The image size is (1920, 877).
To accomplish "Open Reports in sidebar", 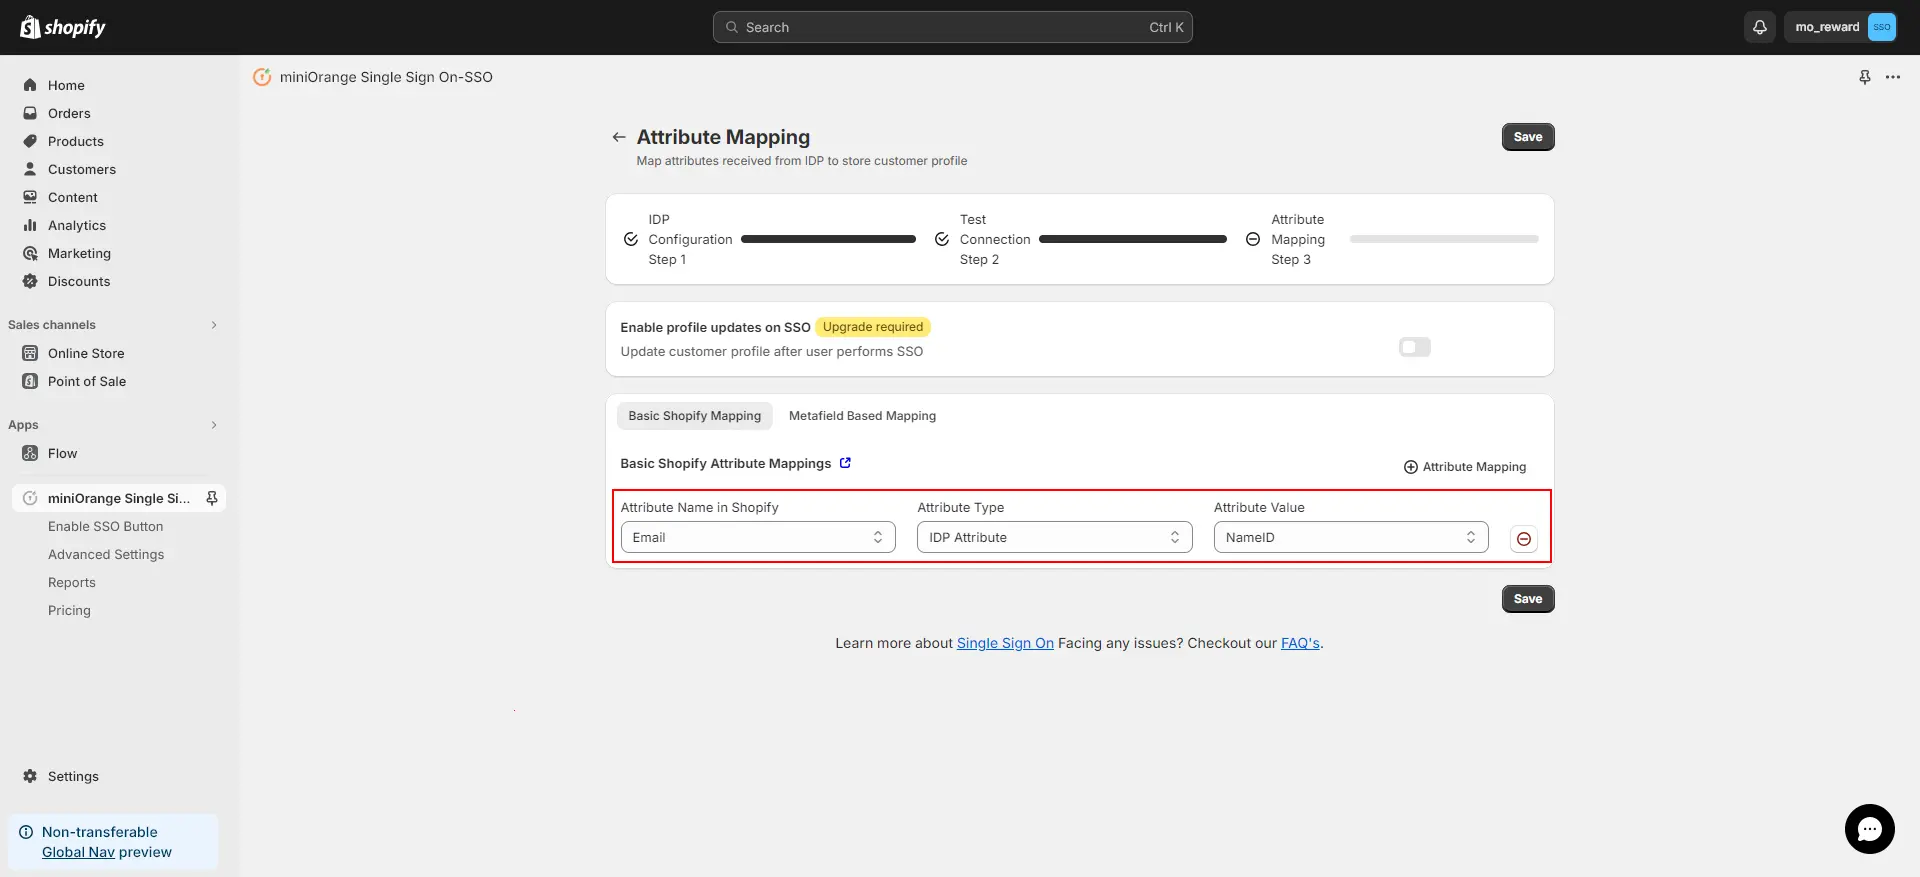I will (x=72, y=582).
